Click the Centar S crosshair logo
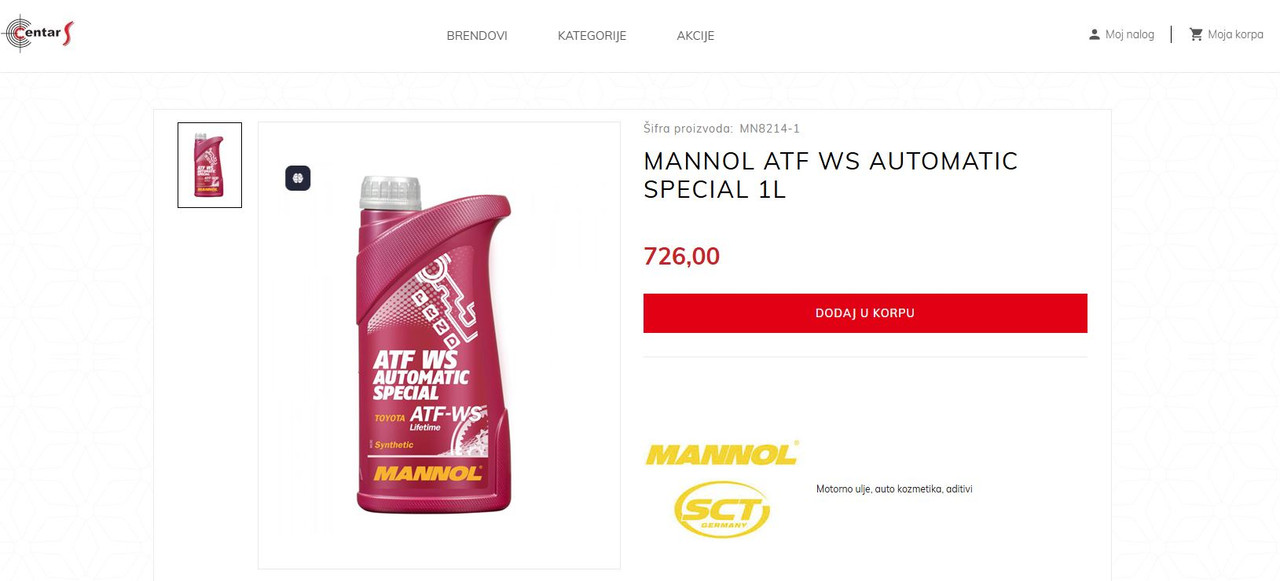 (x=38, y=34)
